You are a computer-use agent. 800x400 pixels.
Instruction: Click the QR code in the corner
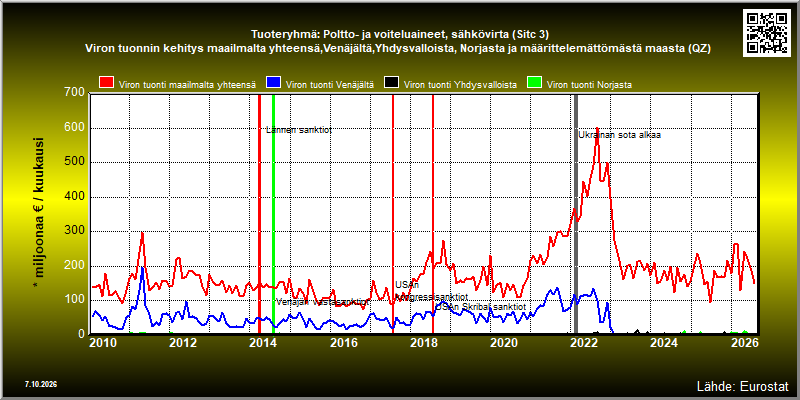point(768,32)
